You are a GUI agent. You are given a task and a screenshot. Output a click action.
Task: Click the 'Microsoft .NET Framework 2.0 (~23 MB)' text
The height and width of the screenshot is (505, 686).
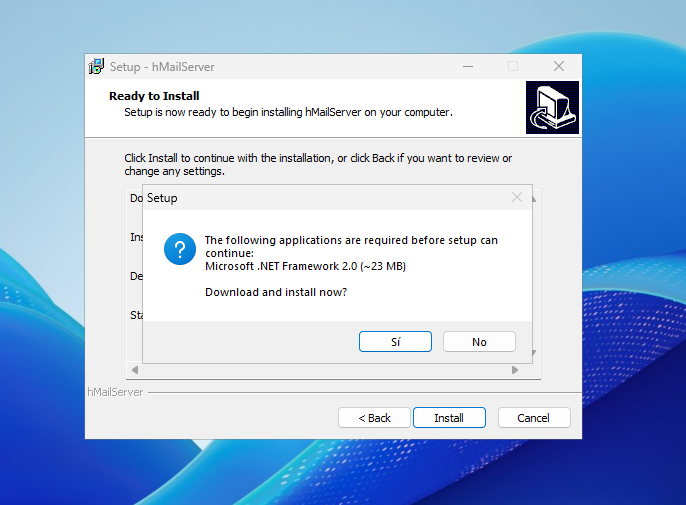305,266
